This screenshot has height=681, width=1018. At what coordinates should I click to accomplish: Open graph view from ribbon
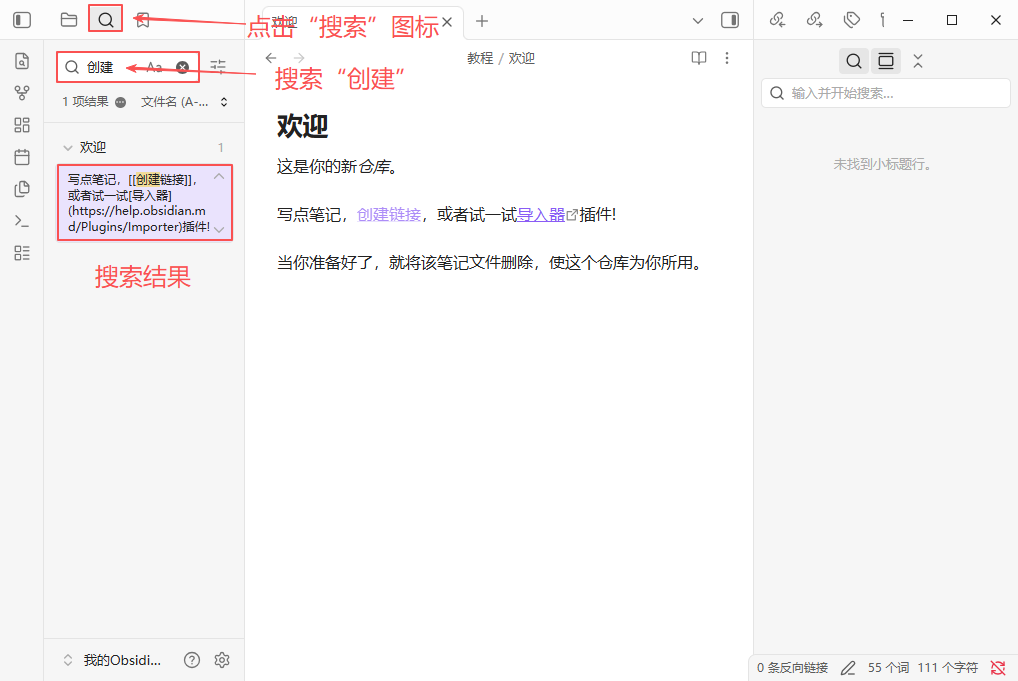(22, 93)
